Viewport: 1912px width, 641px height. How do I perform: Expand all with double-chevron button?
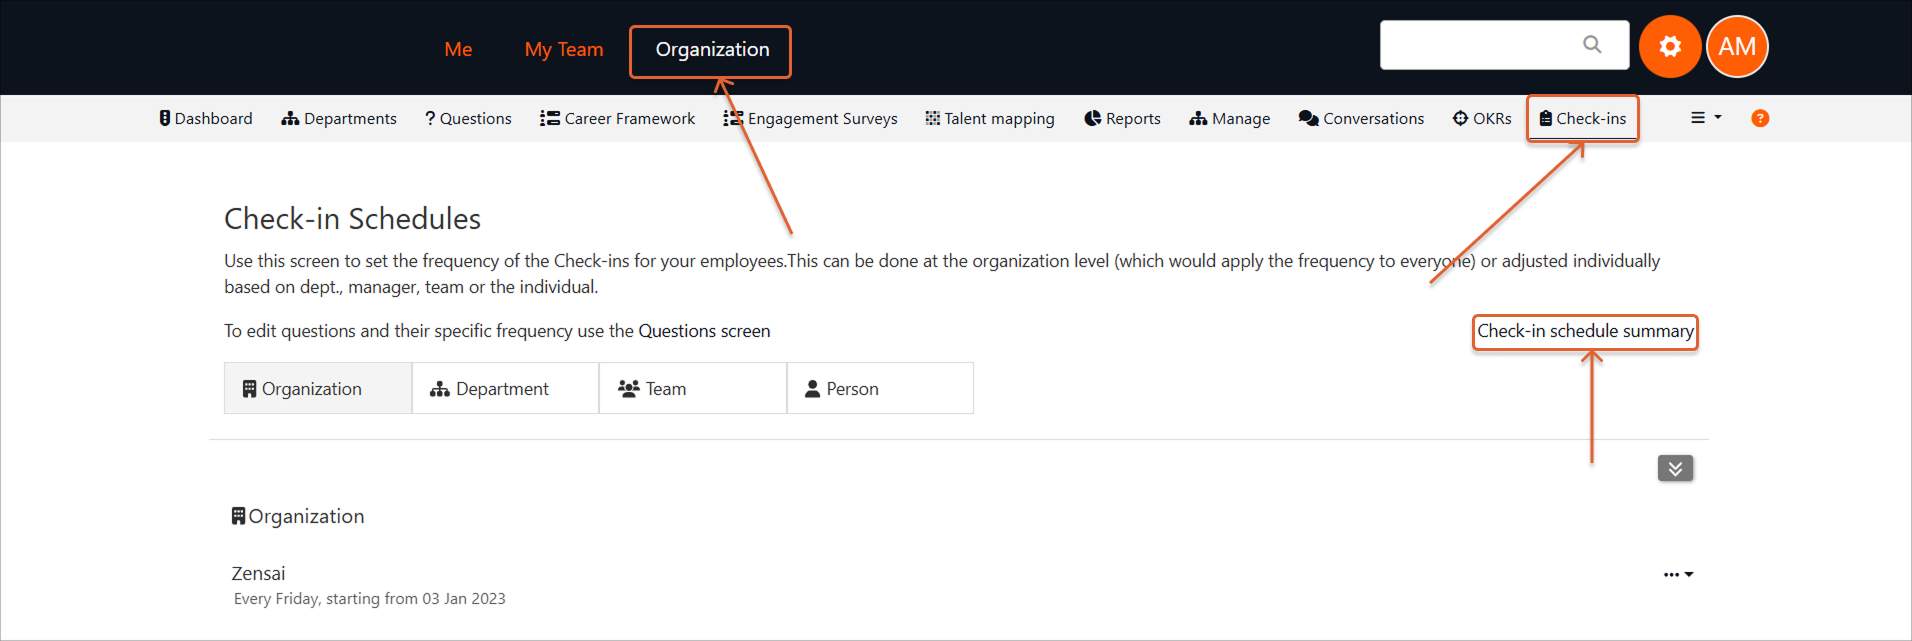coord(1675,468)
